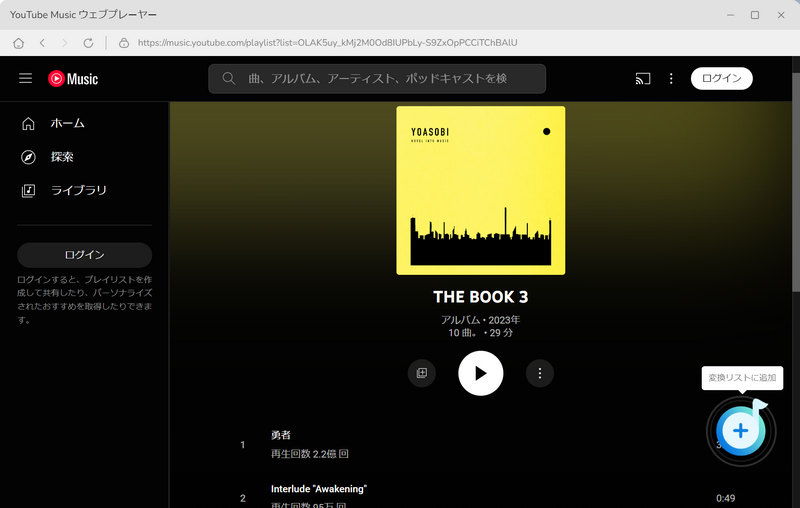
Task: Save album to library icon
Action: coord(421,373)
